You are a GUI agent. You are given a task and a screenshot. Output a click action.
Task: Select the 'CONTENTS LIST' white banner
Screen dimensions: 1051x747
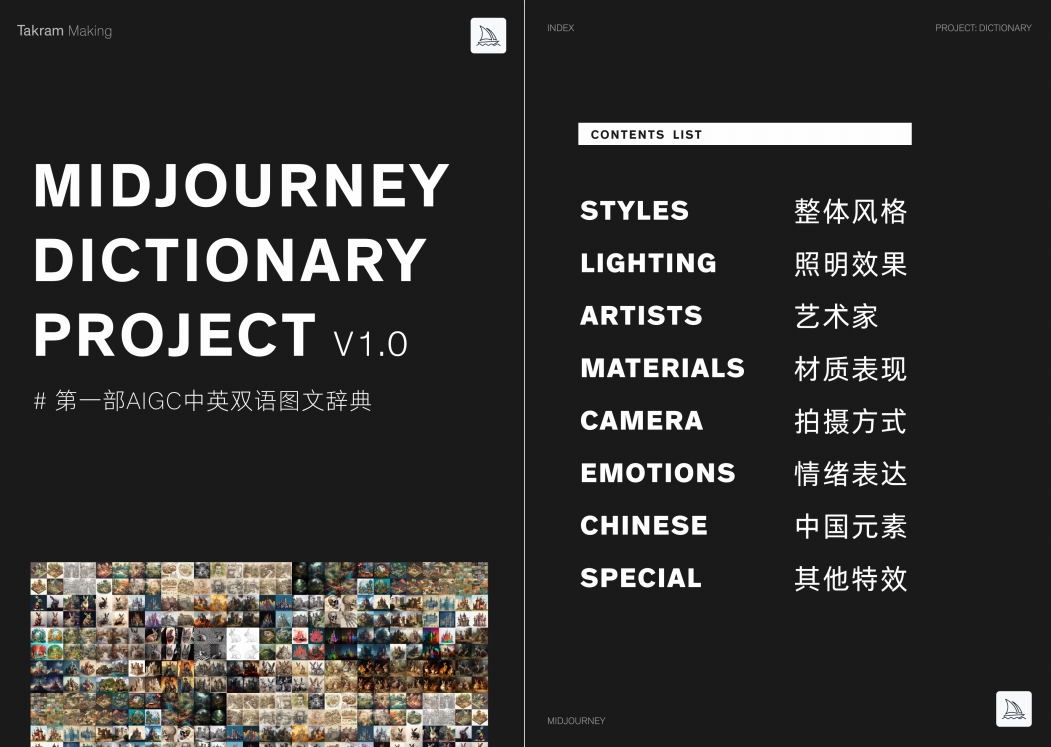tap(745, 134)
